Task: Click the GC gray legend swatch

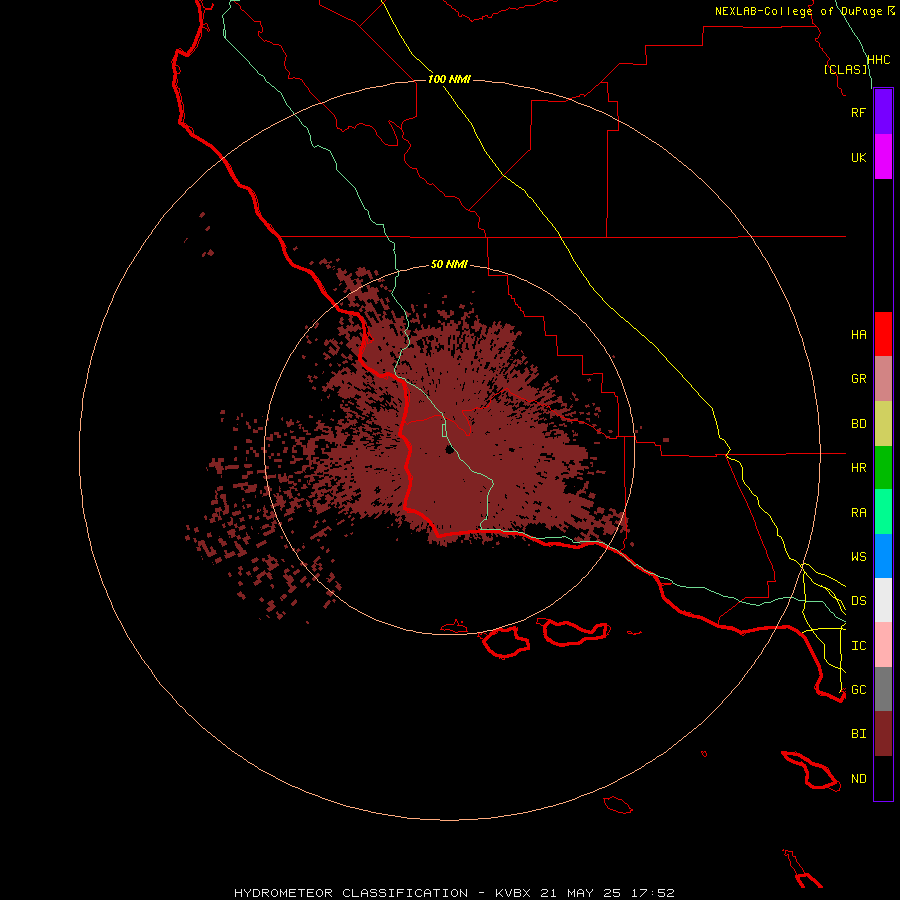Action: (883, 689)
